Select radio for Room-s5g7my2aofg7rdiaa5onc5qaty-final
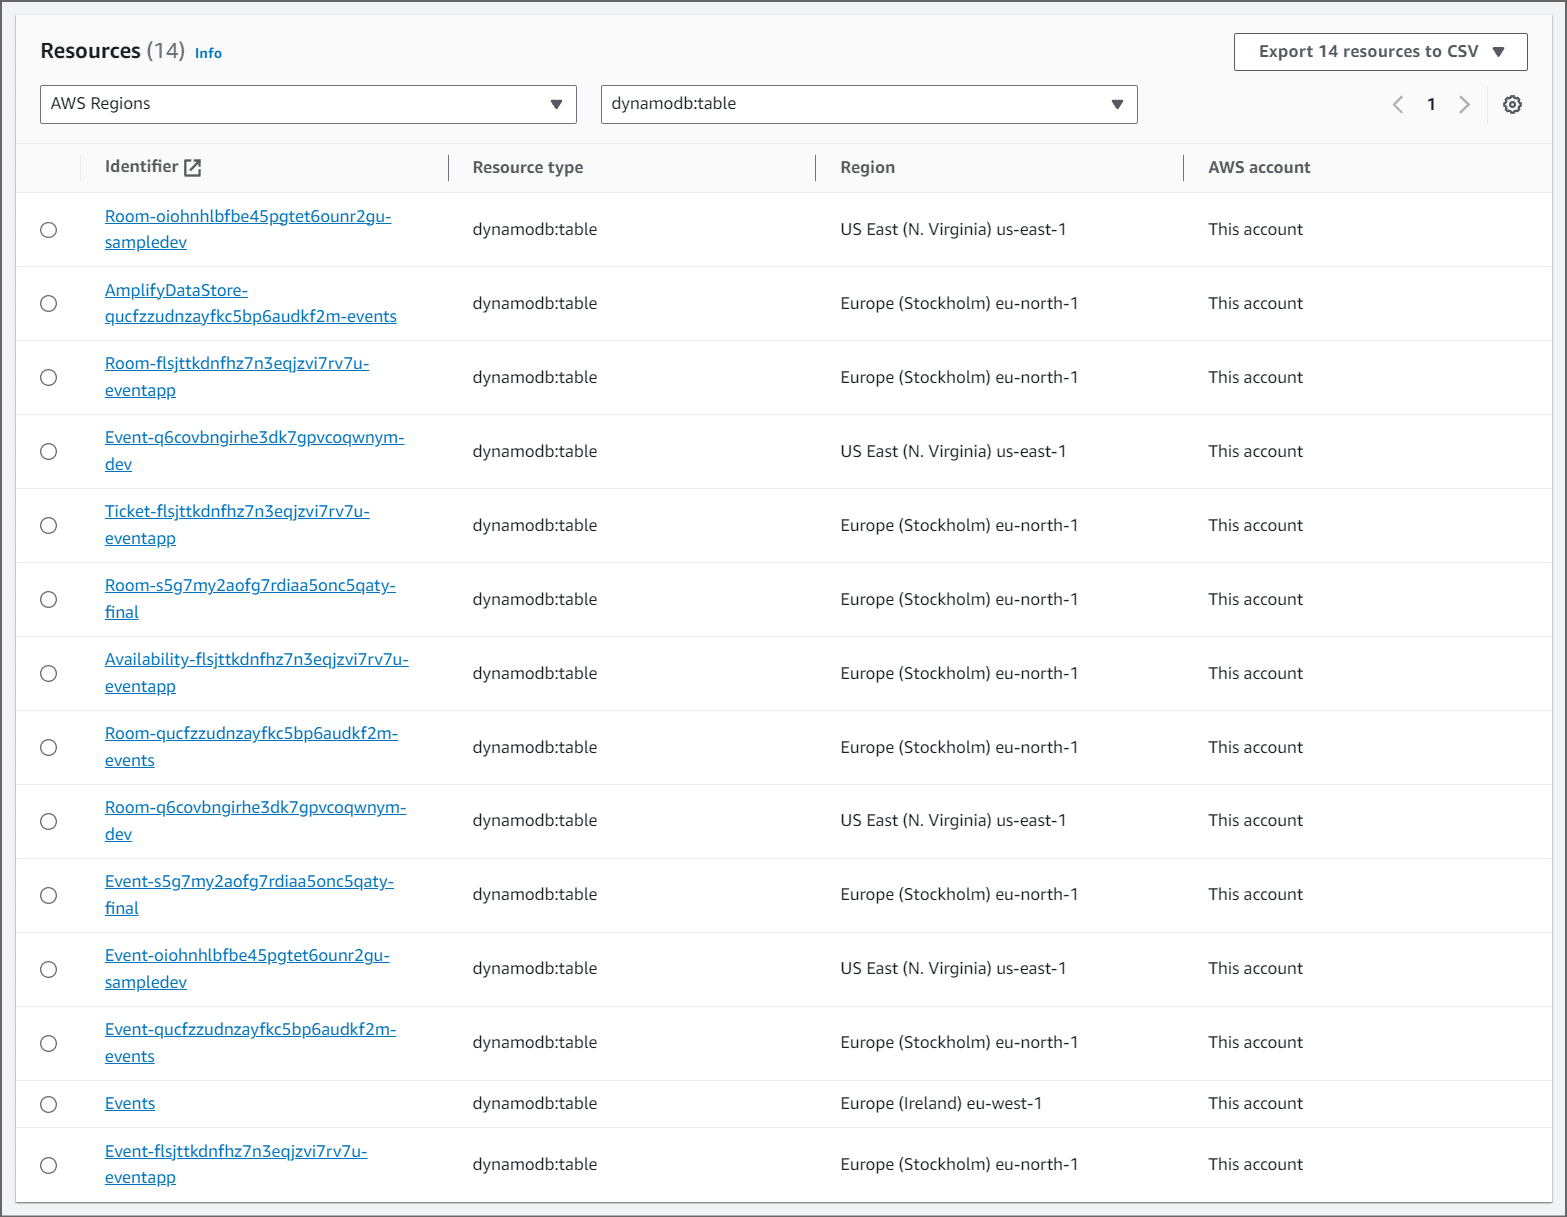This screenshot has width=1567, height=1217. [x=48, y=600]
